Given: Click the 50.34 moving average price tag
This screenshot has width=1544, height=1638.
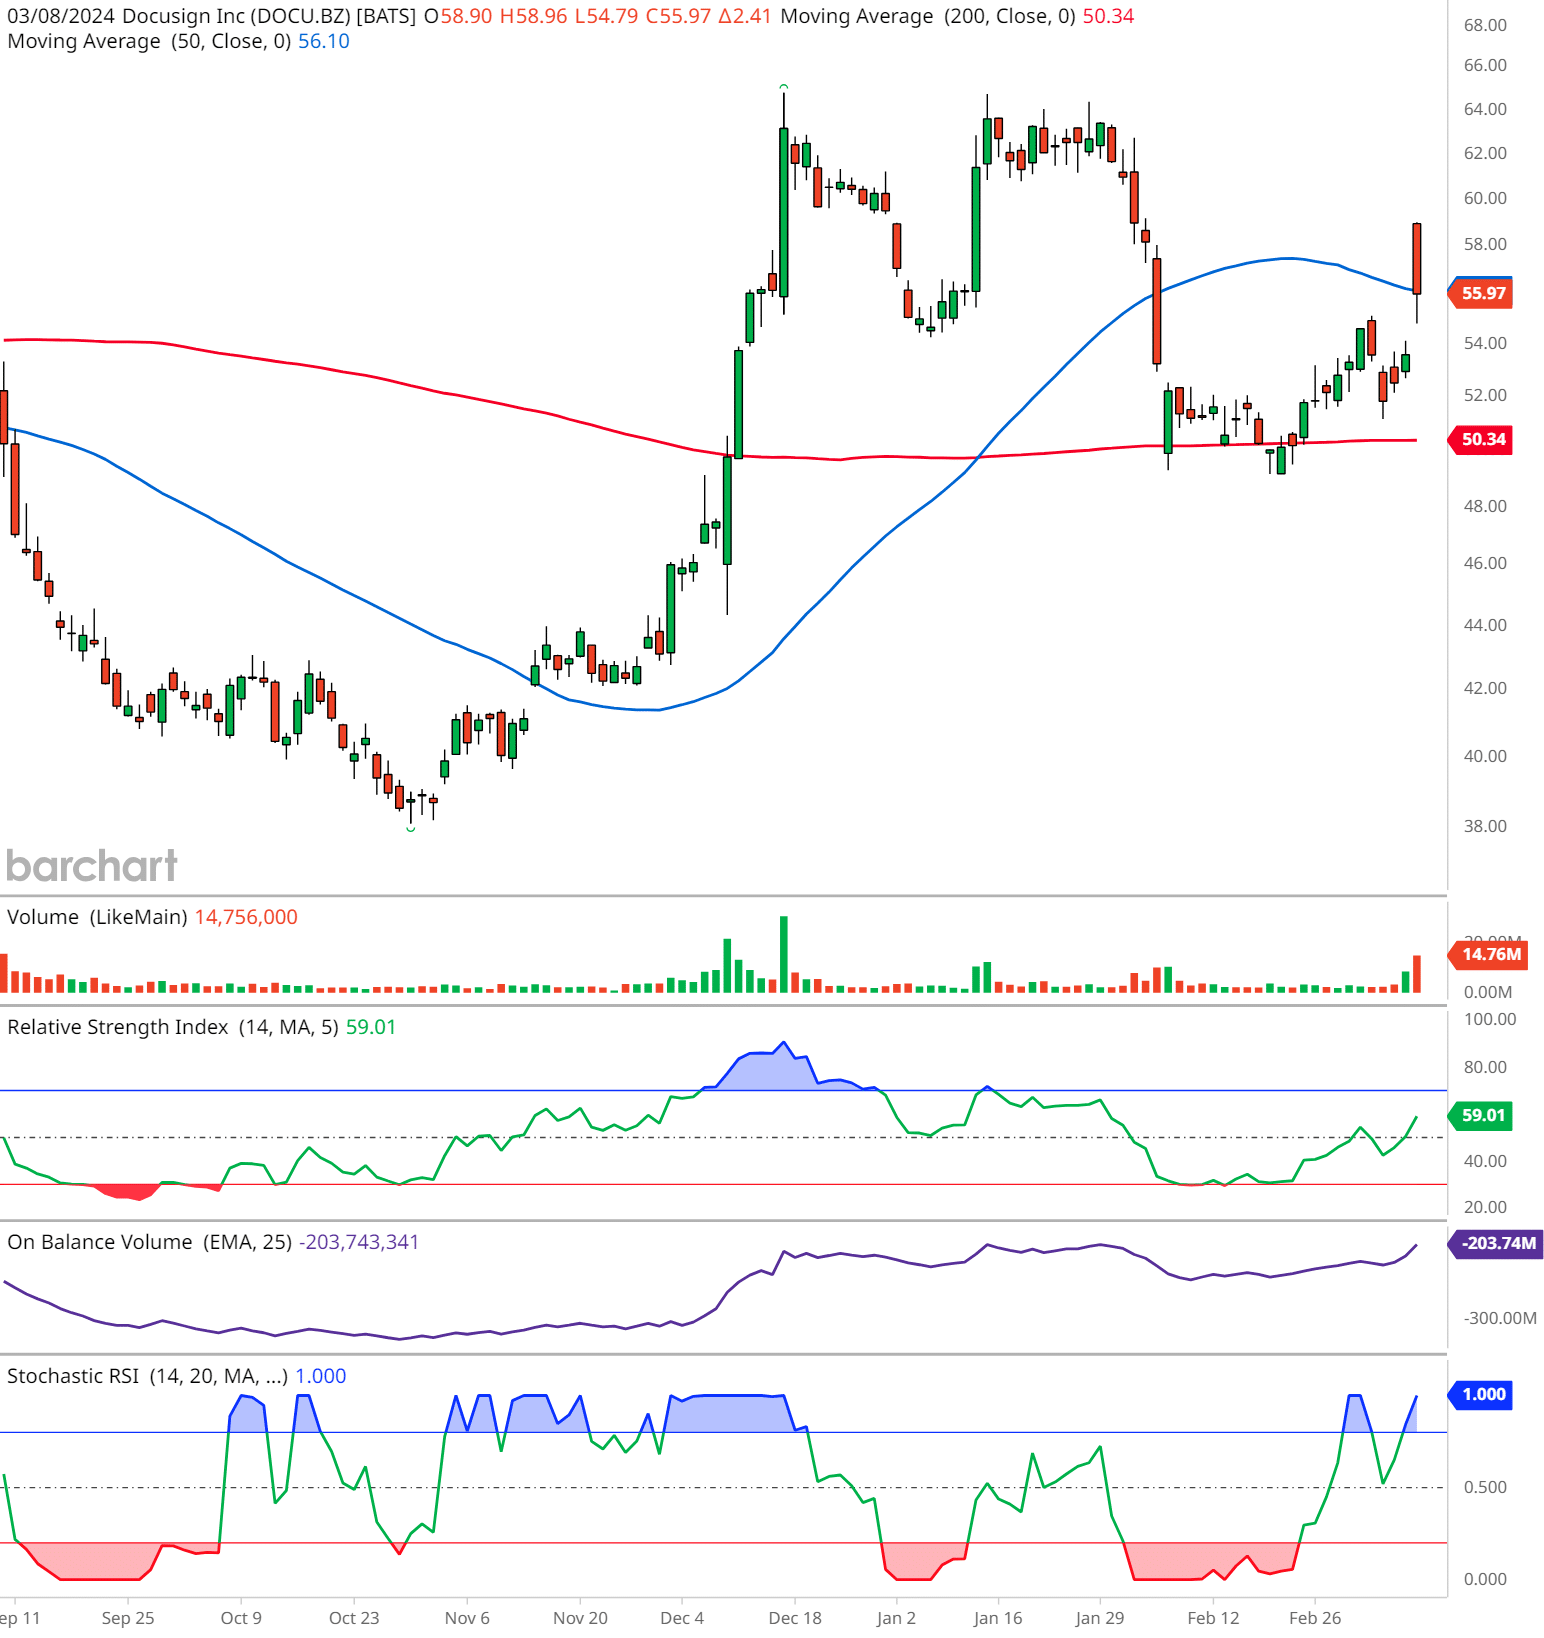Looking at the screenshot, I should point(1481,439).
